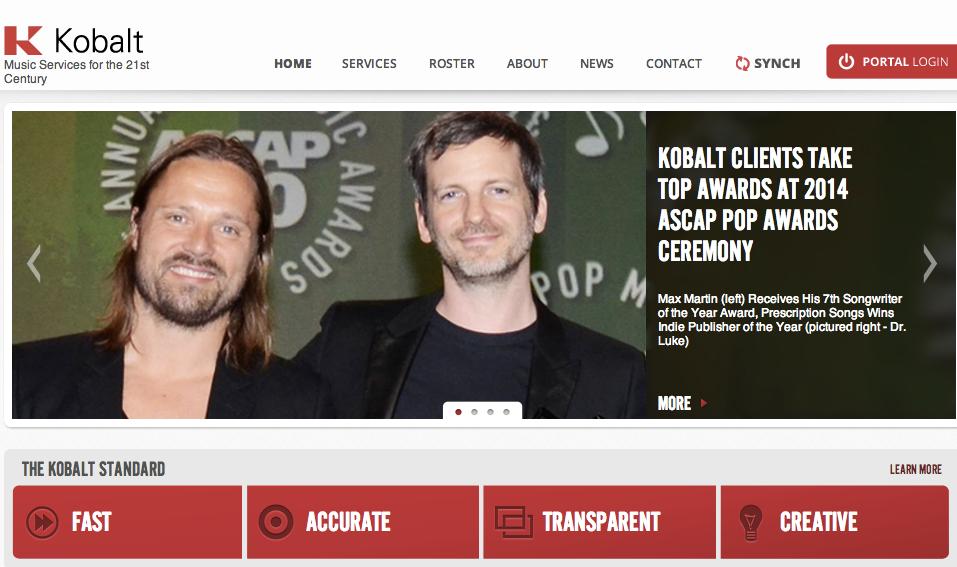Click the power icon in Portal Login
This screenshot has height=567, width=957.
tap(846, 62)
